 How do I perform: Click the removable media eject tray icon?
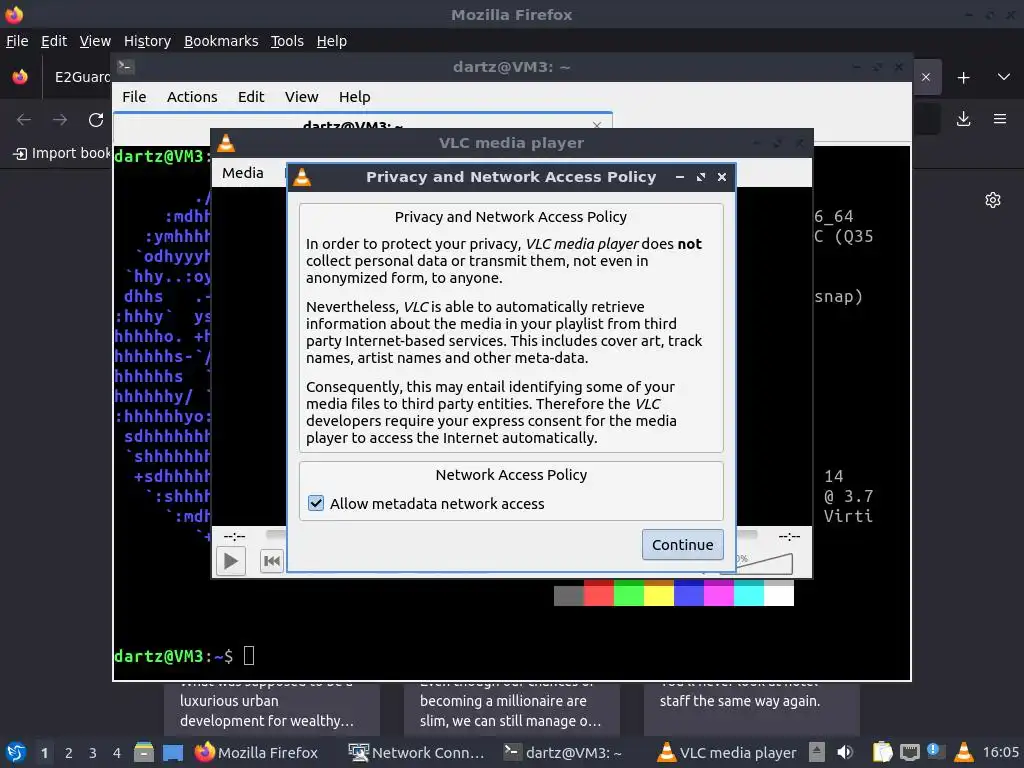click(x=817, y=752)
